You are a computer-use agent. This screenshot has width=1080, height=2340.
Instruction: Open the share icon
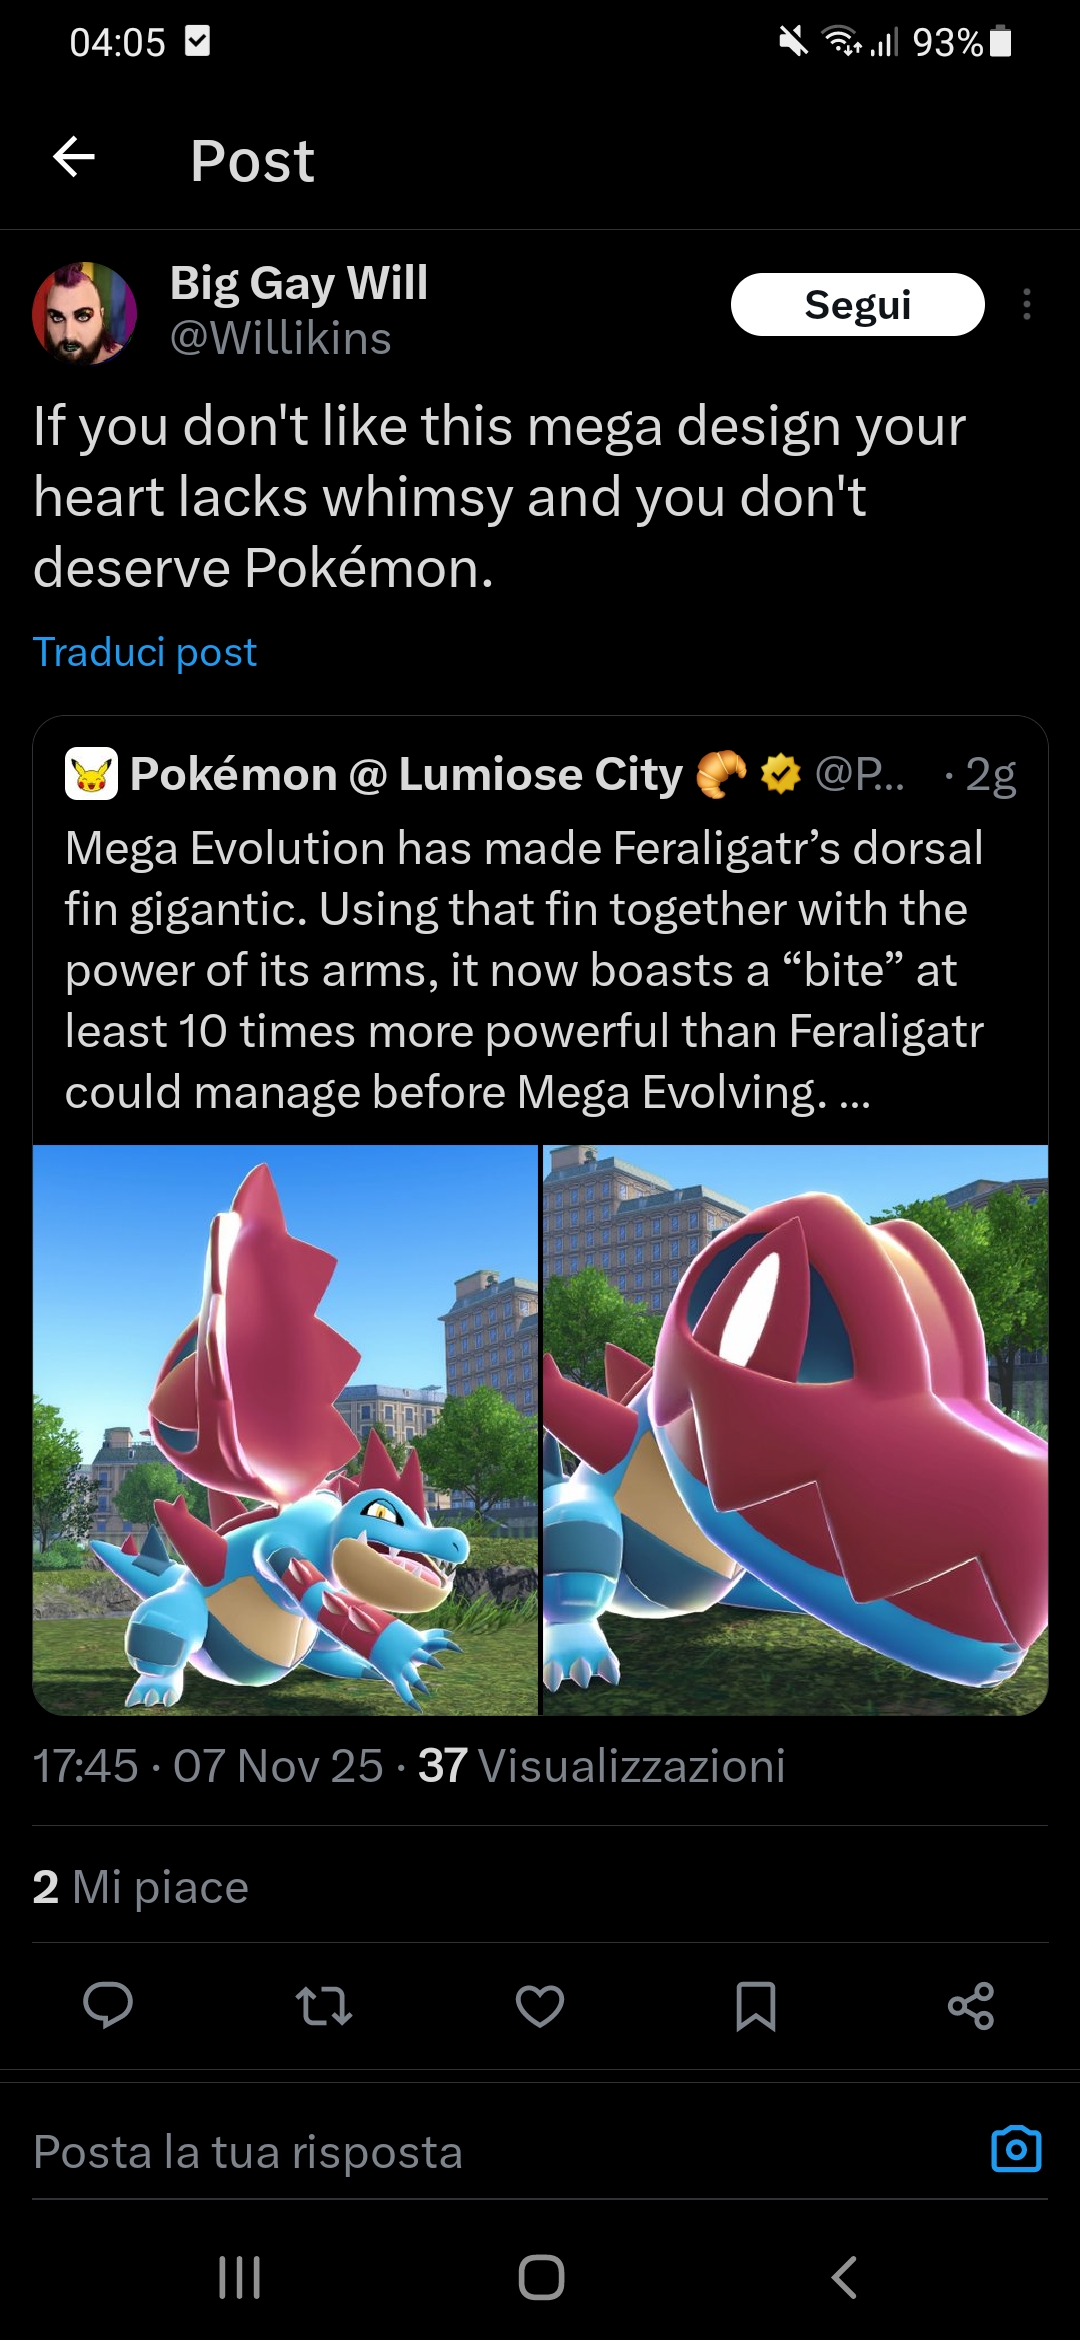(971, 2005)
